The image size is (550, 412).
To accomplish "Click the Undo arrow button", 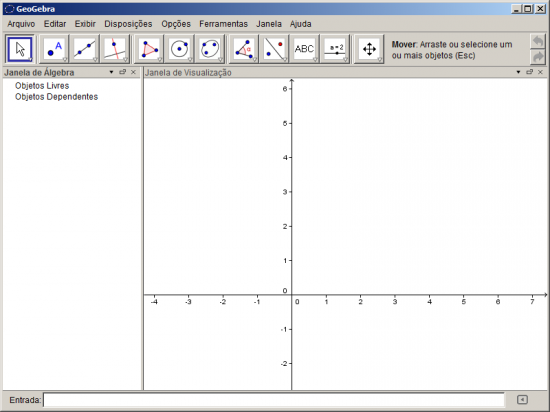I will 538,41.
